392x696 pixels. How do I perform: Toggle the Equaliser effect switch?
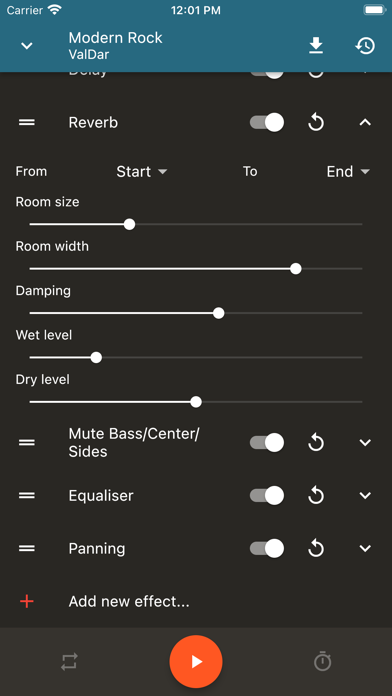pos(267,495)
